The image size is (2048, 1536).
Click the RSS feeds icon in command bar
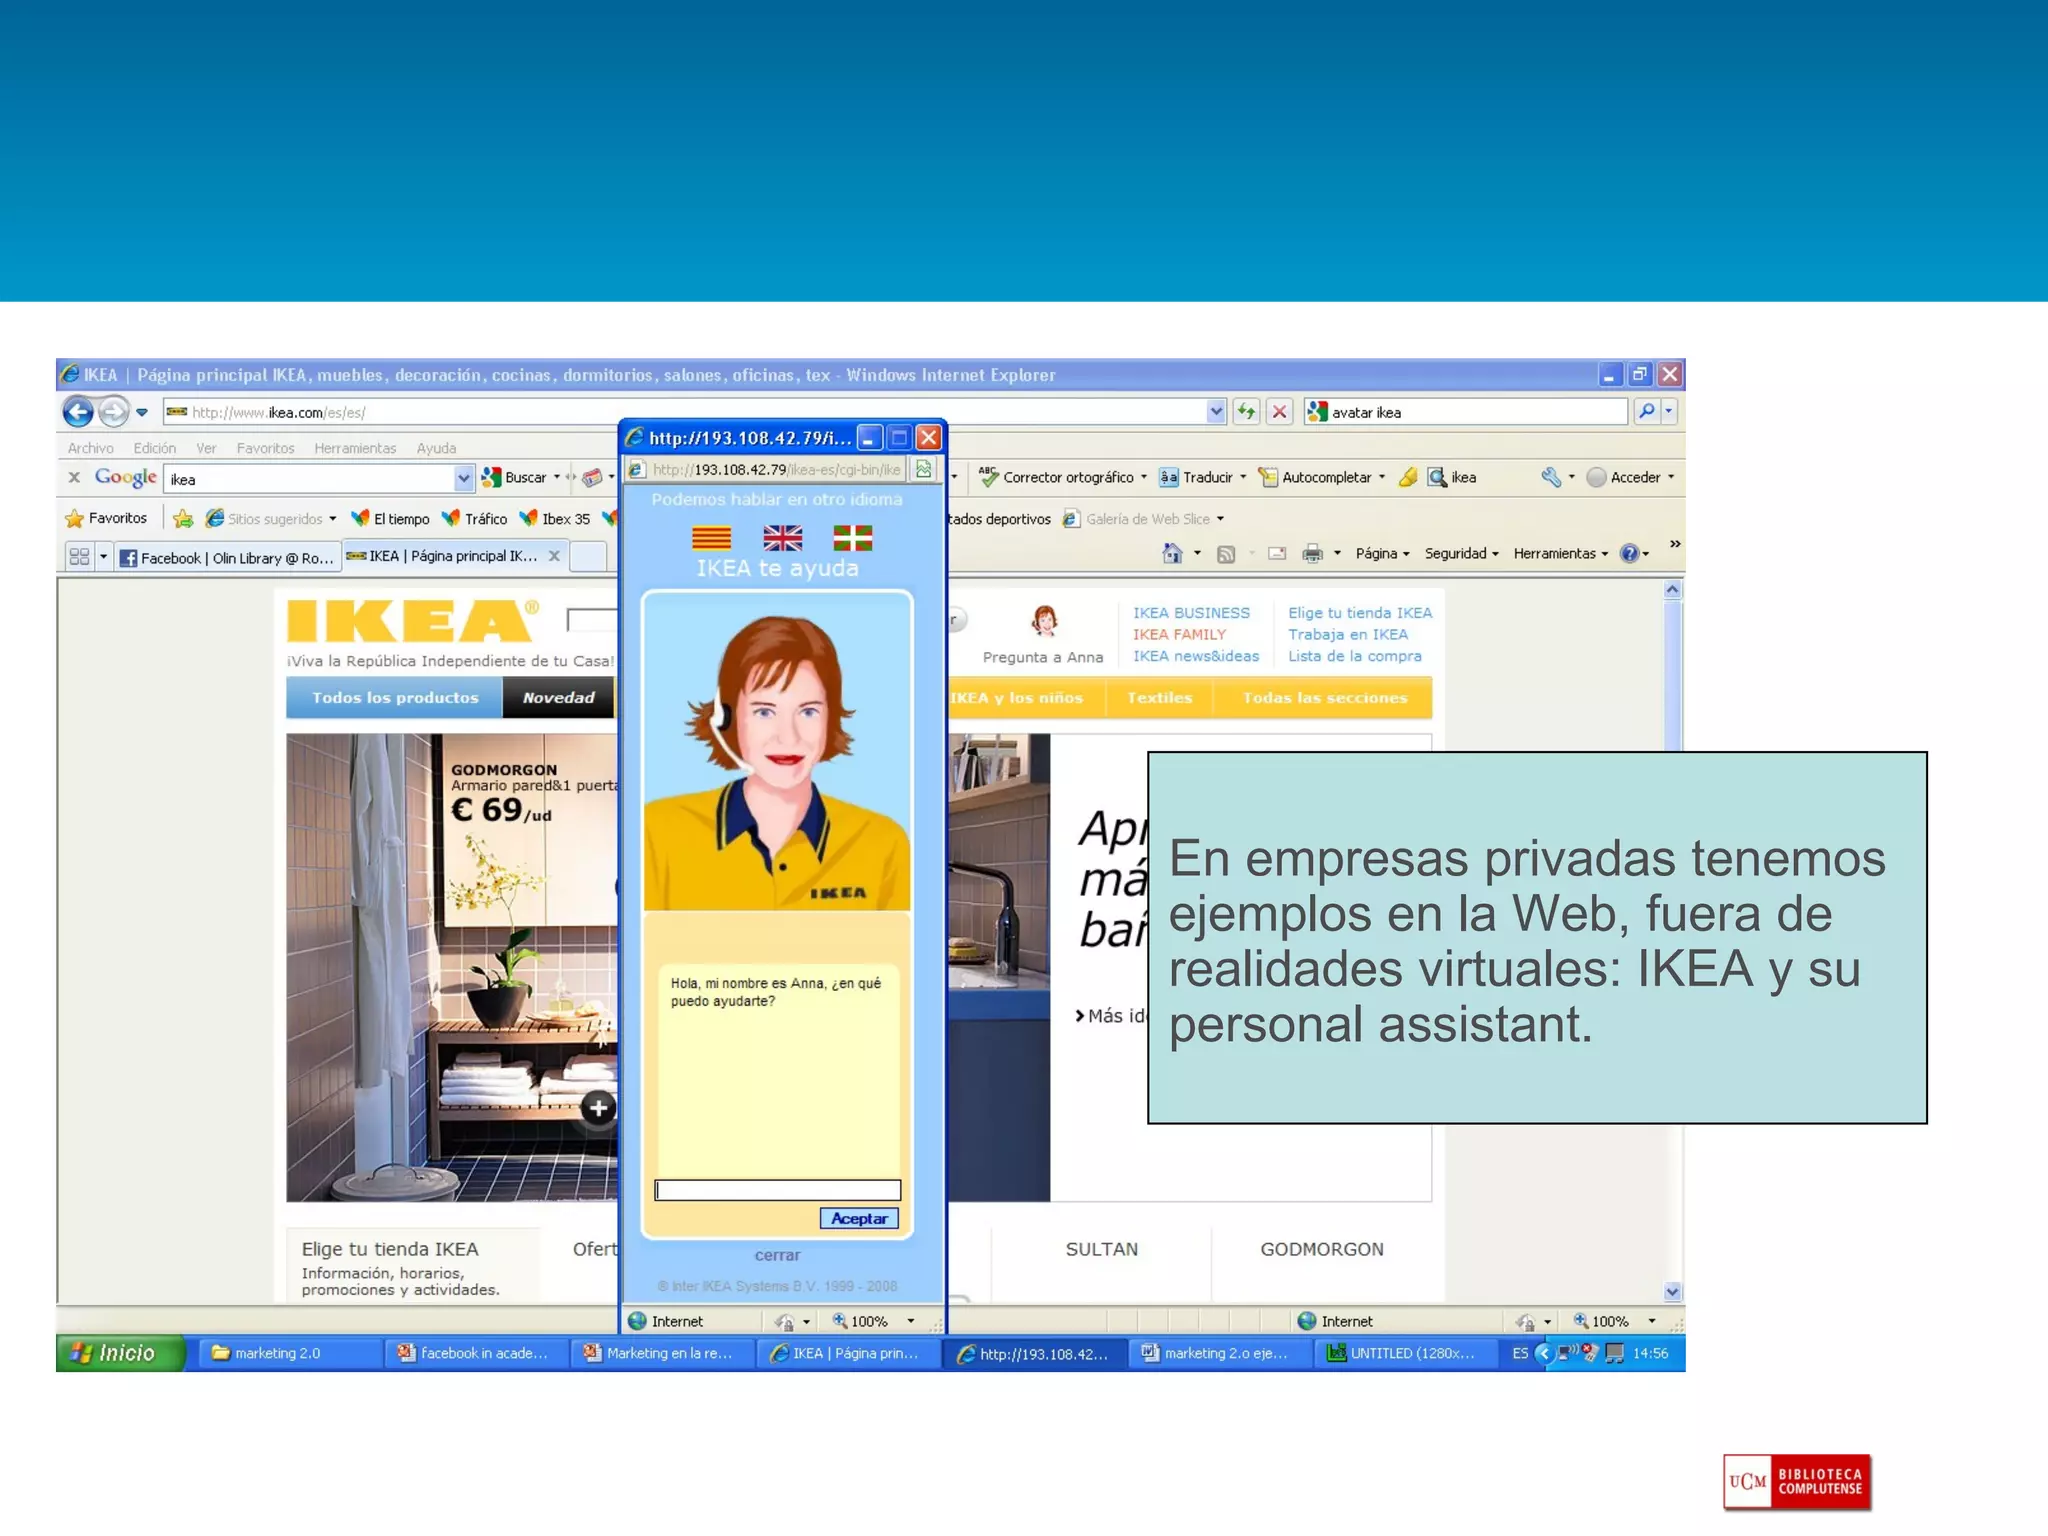(1226, 554)
